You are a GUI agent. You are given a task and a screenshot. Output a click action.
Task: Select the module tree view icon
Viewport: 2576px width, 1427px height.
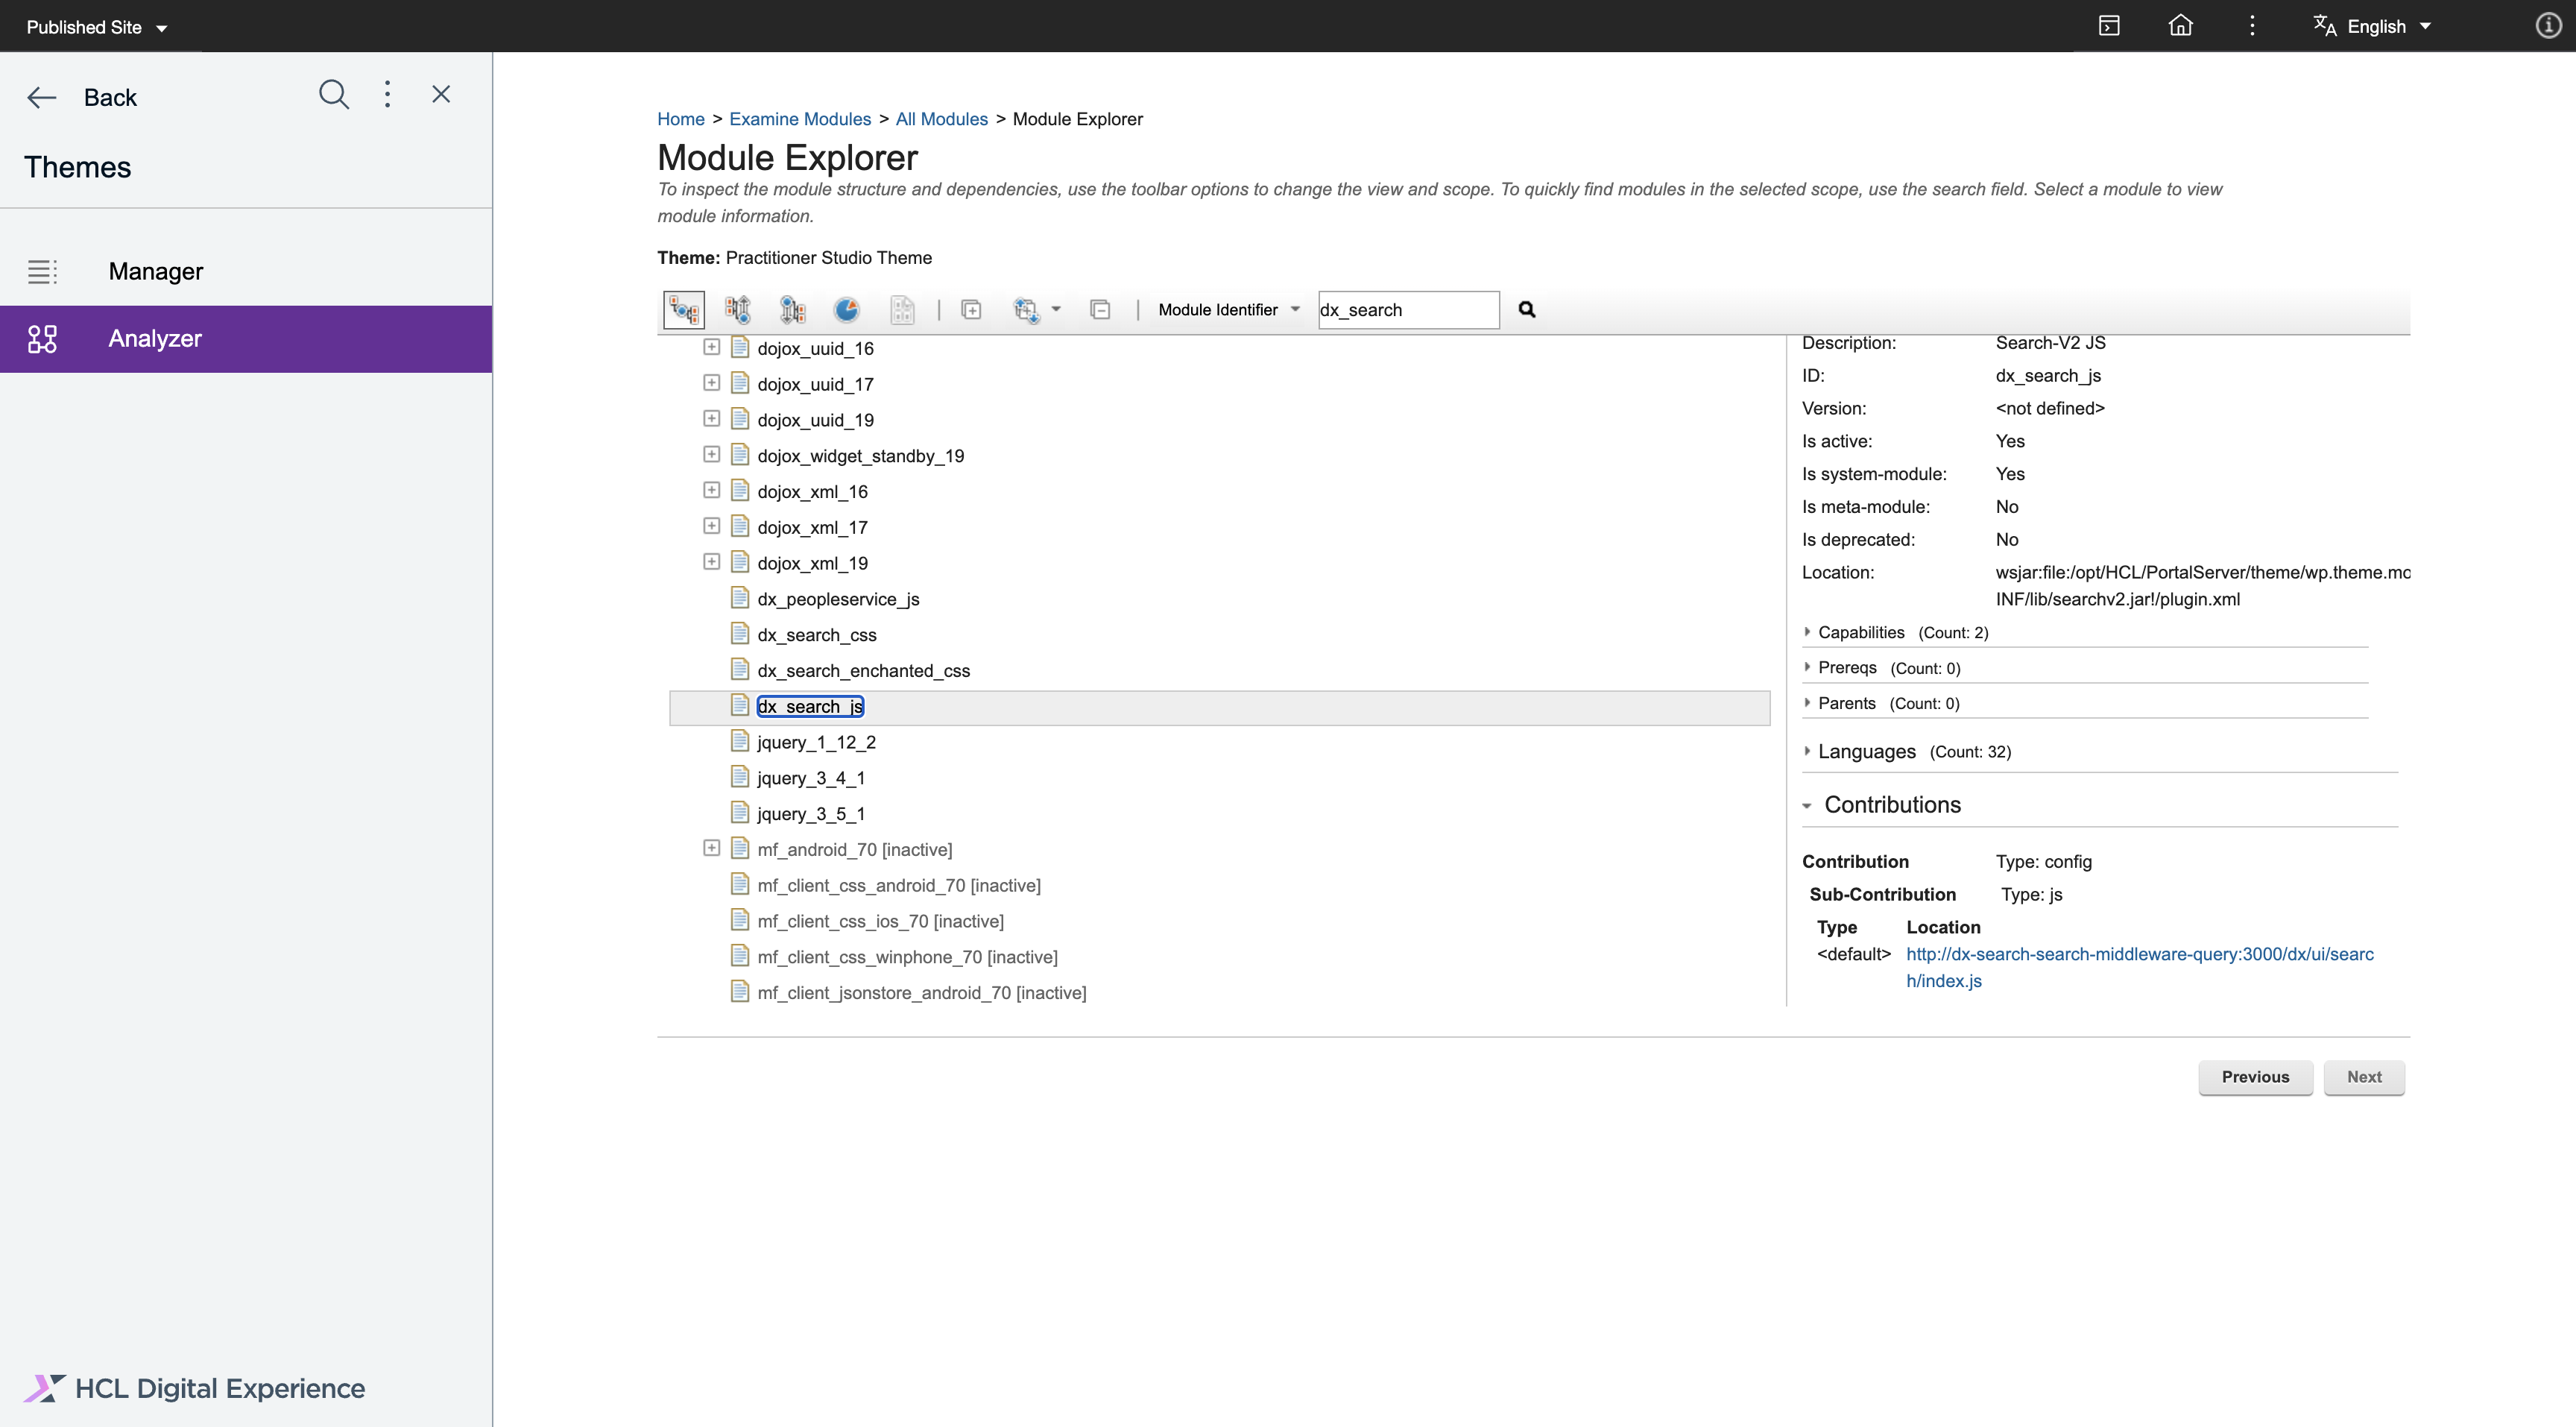pyautogui.click(x=683, y=310)
